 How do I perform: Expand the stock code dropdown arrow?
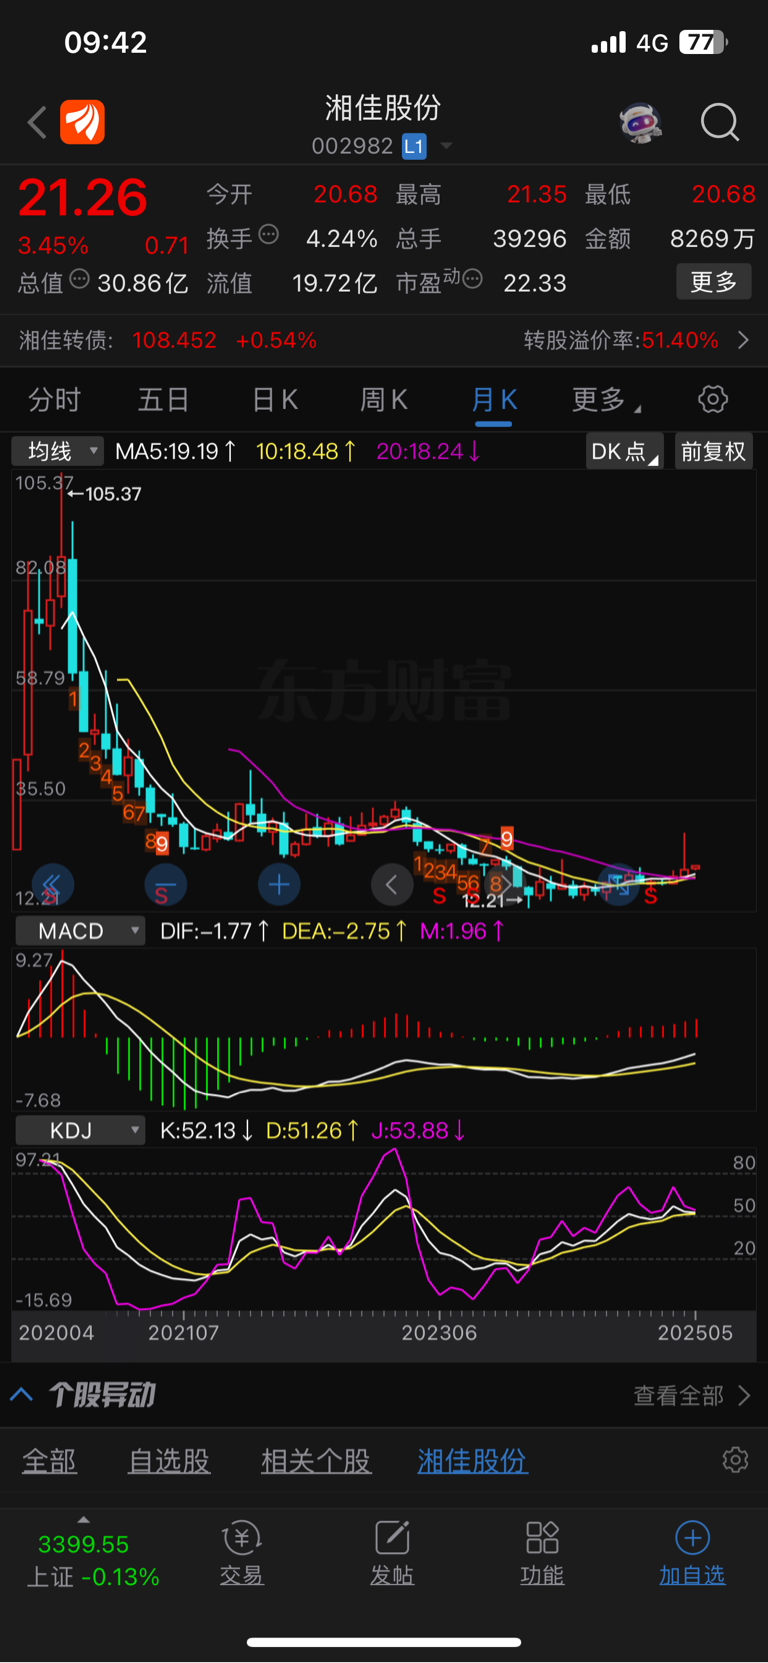click(446, 146)
